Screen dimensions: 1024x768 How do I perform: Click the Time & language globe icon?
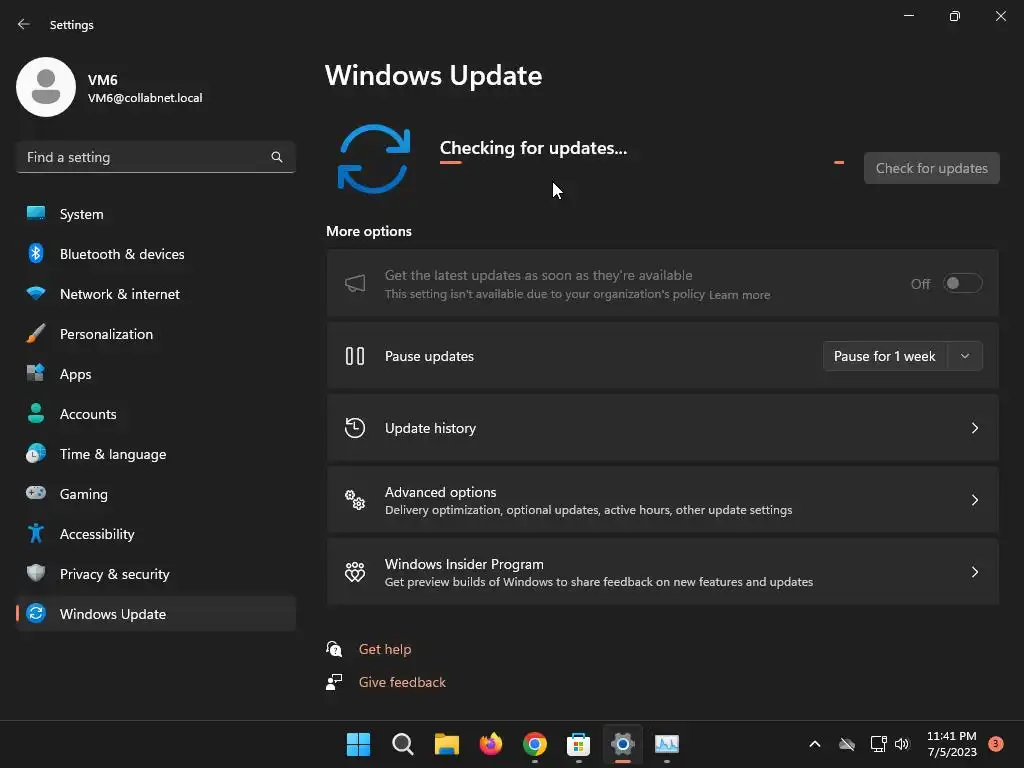point(36,453)
